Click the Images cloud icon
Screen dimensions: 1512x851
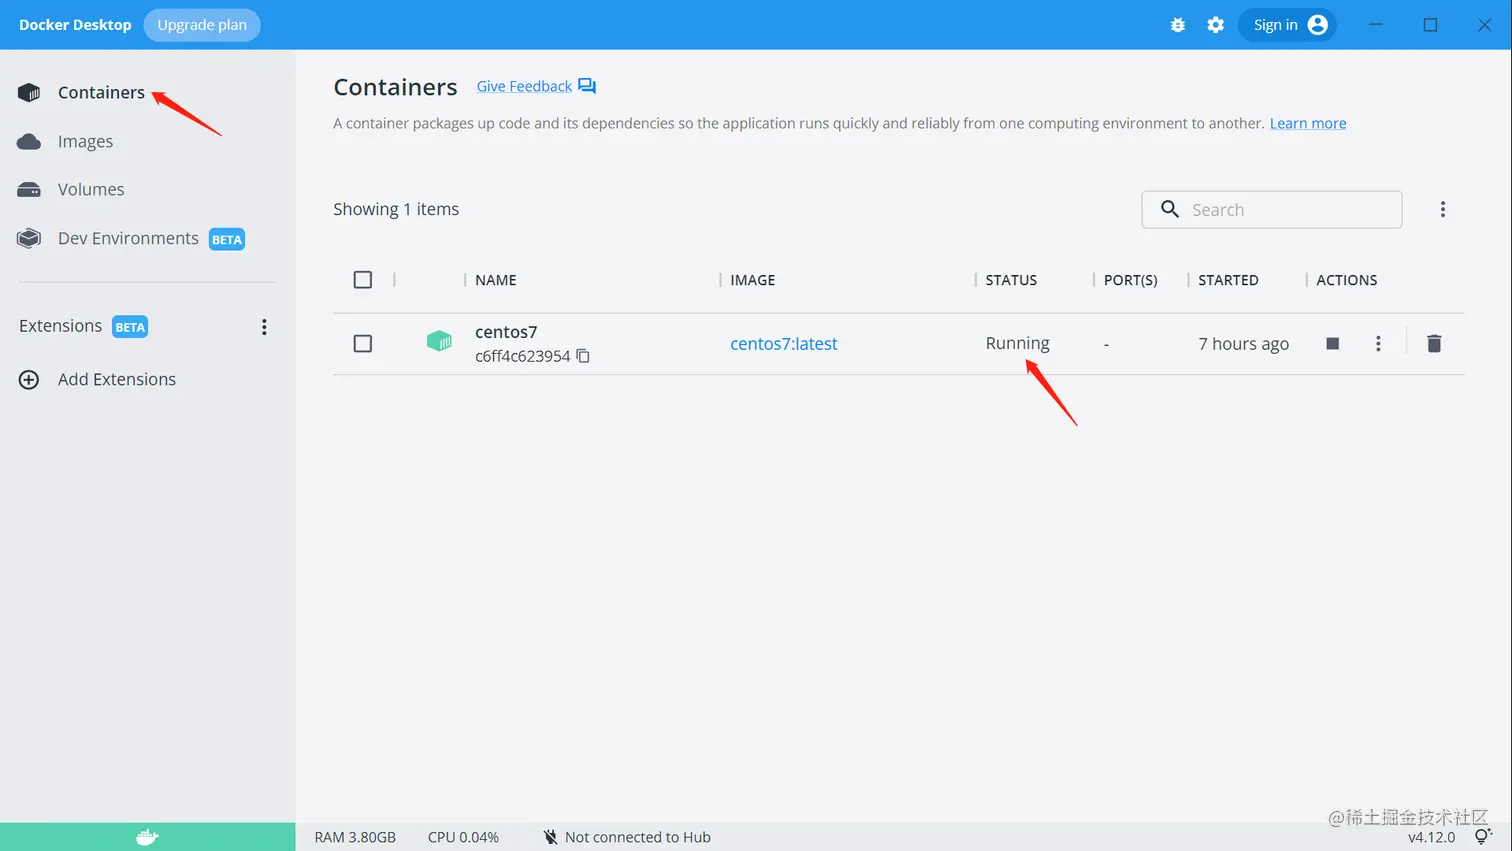(x=29, y=142)
